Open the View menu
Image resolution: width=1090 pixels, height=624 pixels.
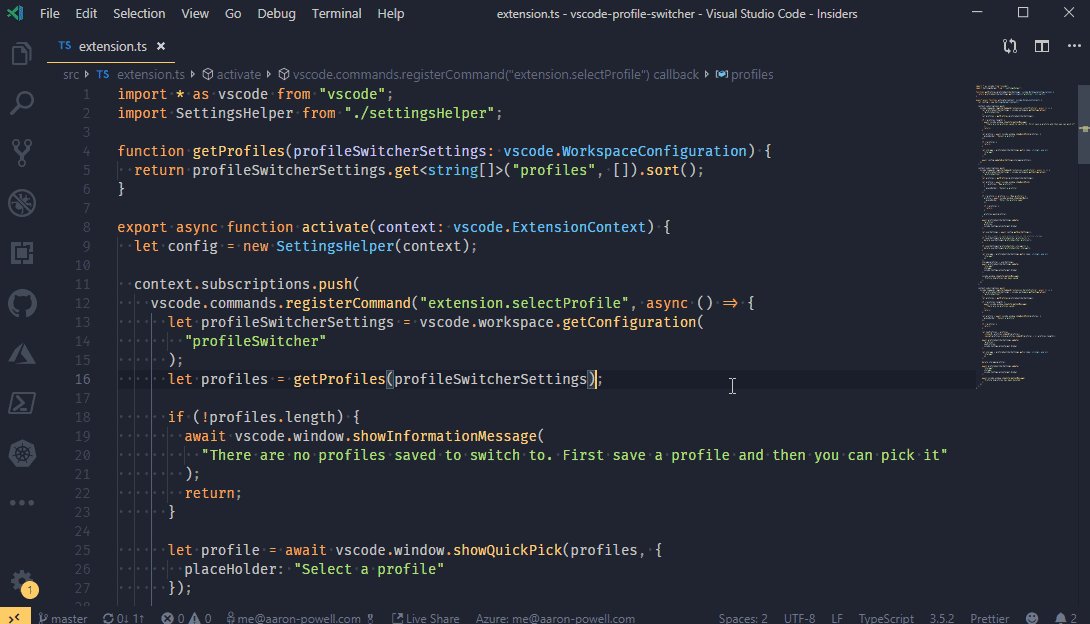click(195, 13)
